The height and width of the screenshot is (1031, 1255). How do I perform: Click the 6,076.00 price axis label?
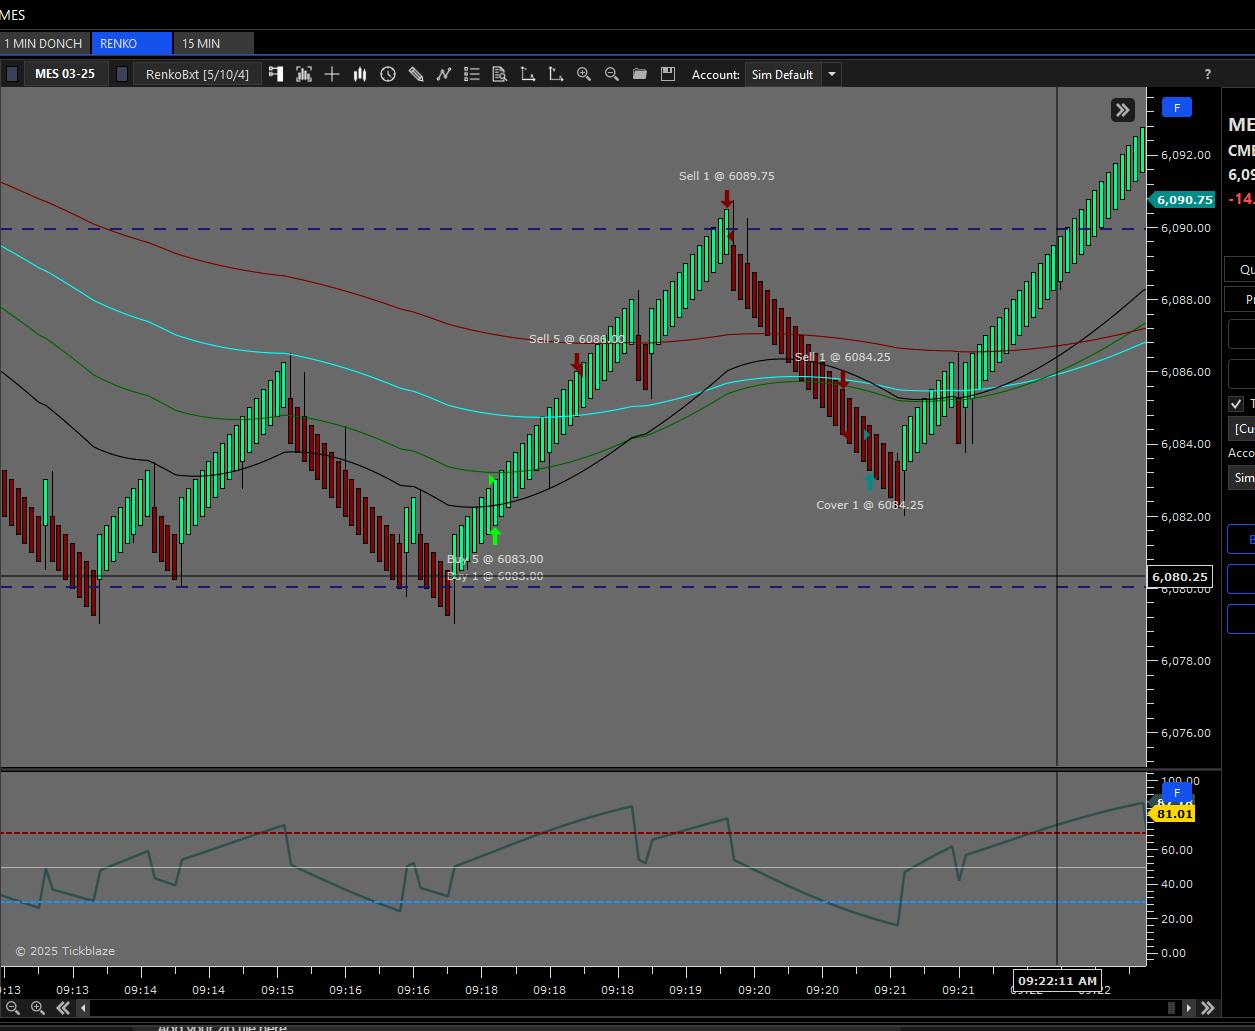coord(1185,733)
